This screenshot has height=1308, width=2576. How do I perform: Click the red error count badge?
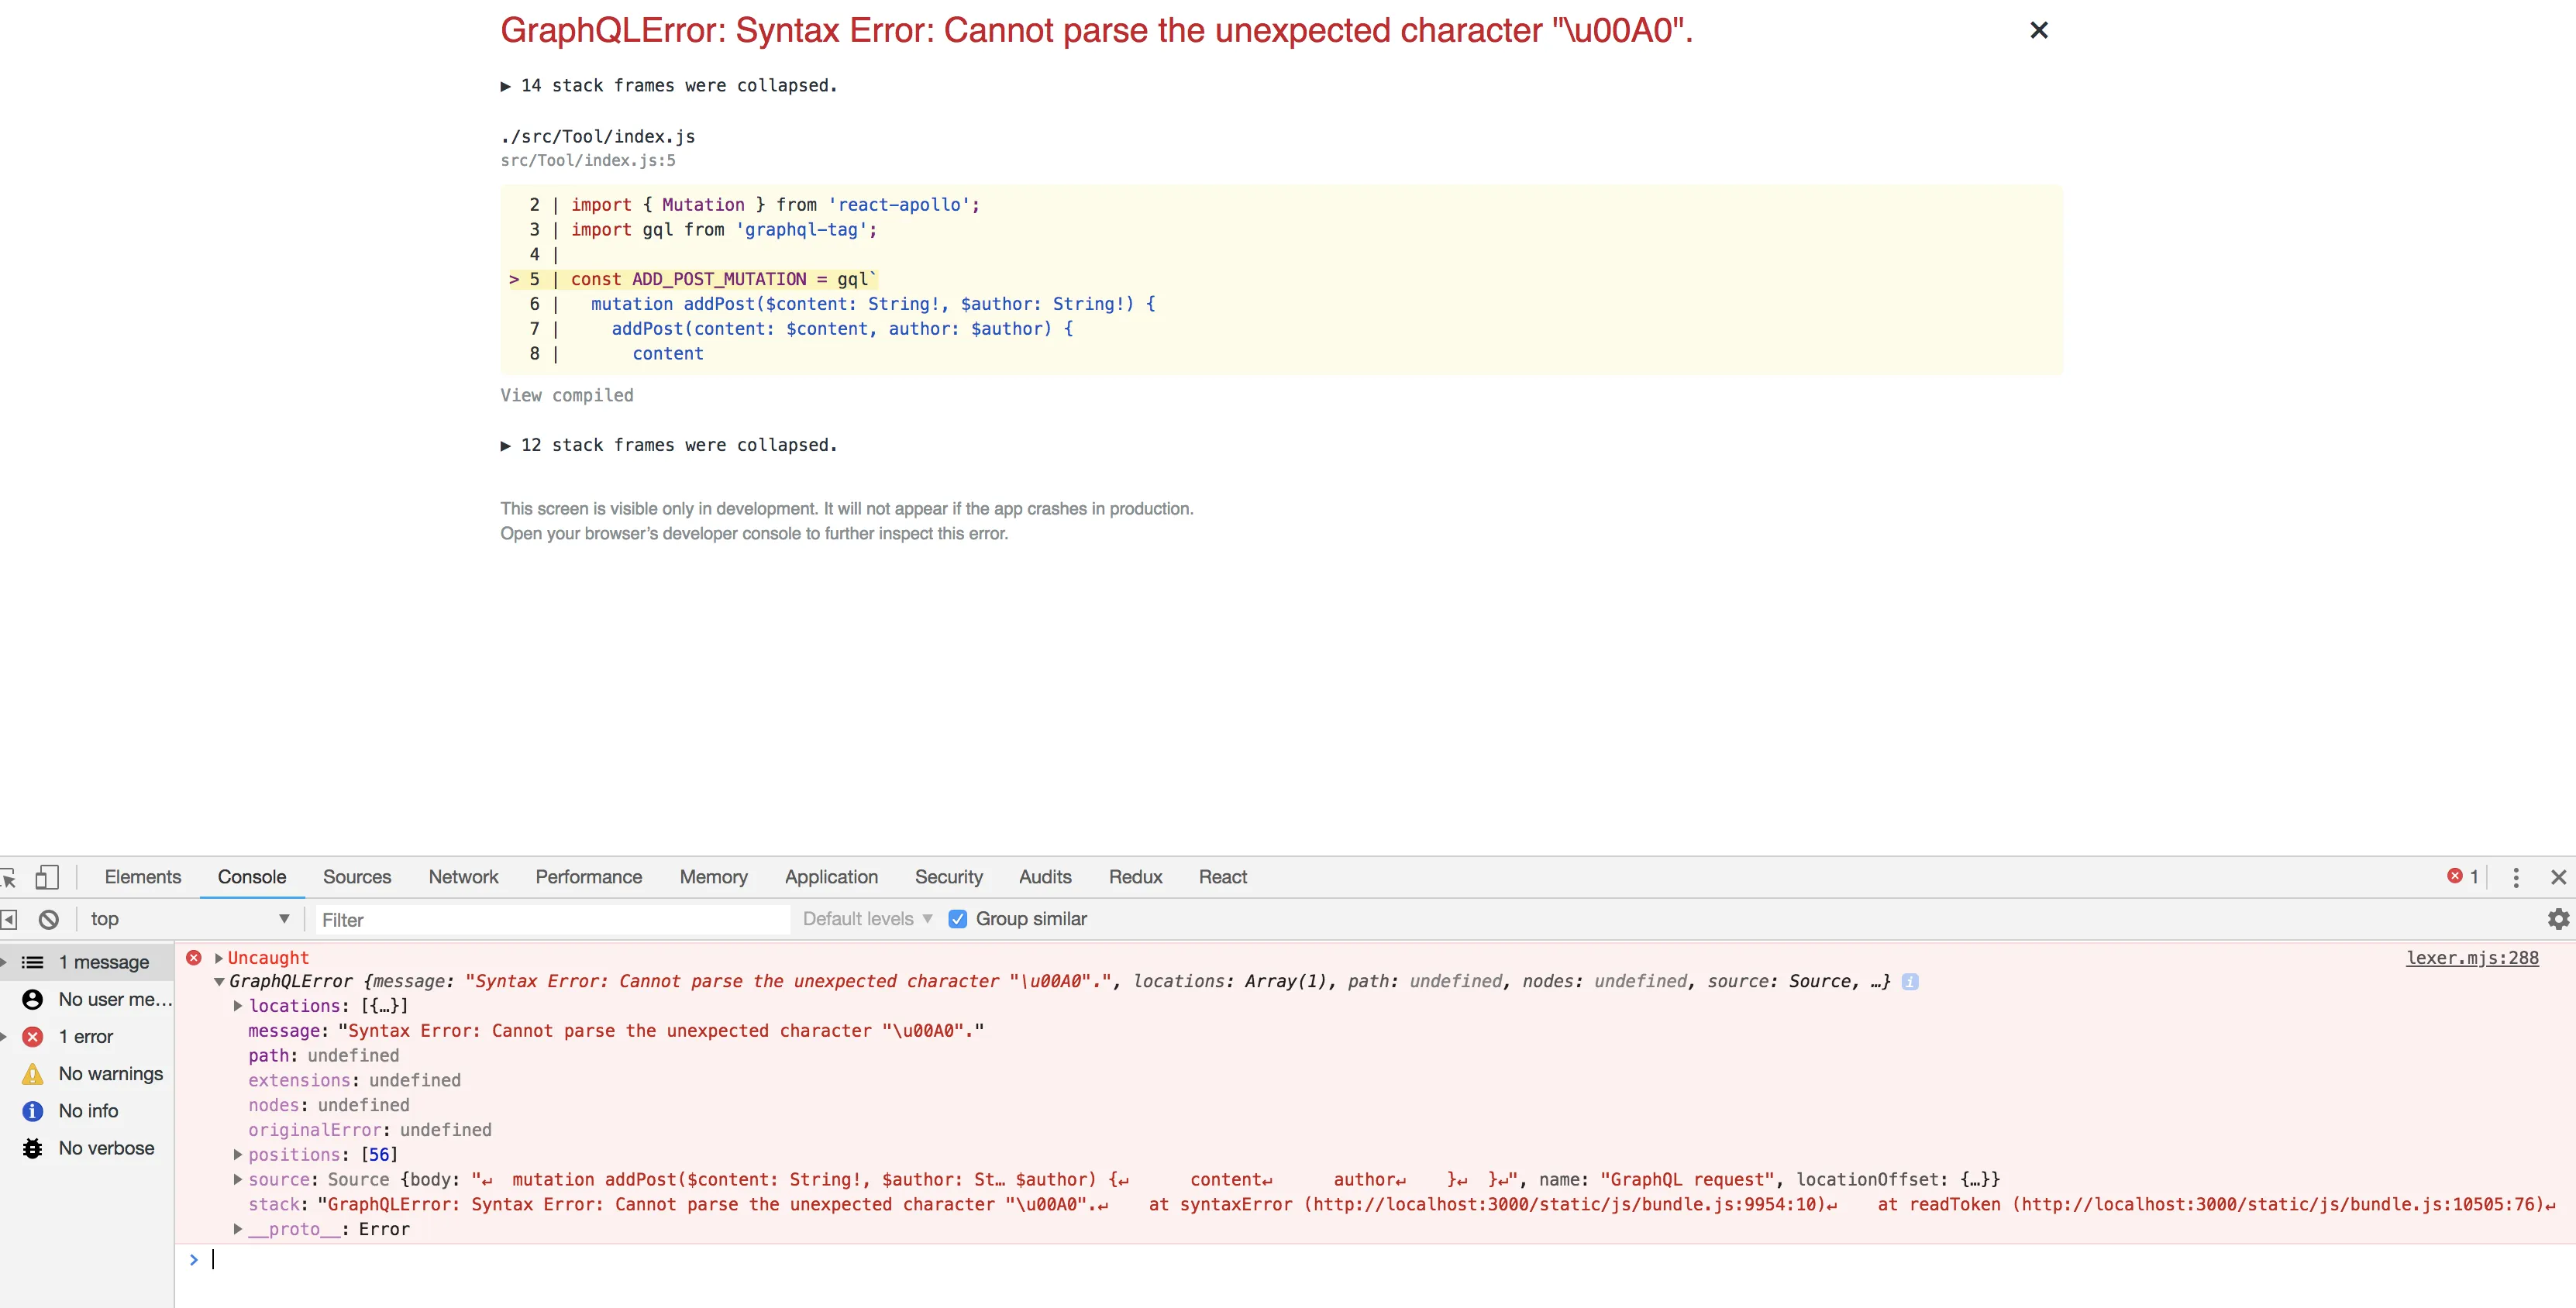2462,877
